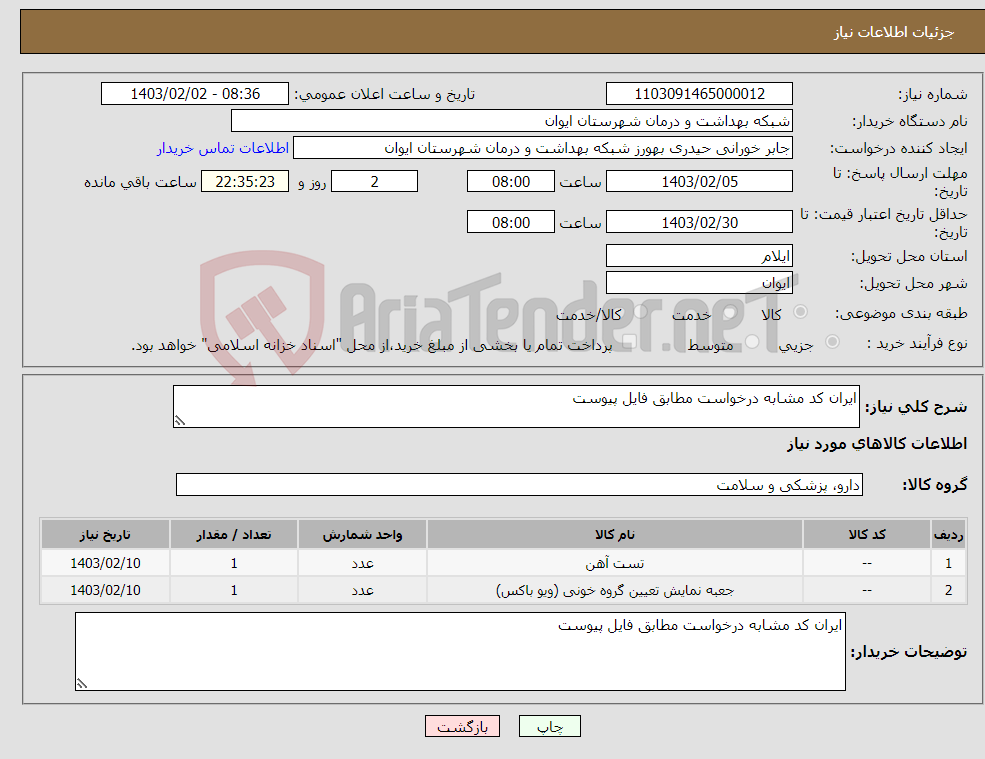Viewport: 985px width, 759px height.
Task: Click the نام کالا column header
Action: (615, 534)
